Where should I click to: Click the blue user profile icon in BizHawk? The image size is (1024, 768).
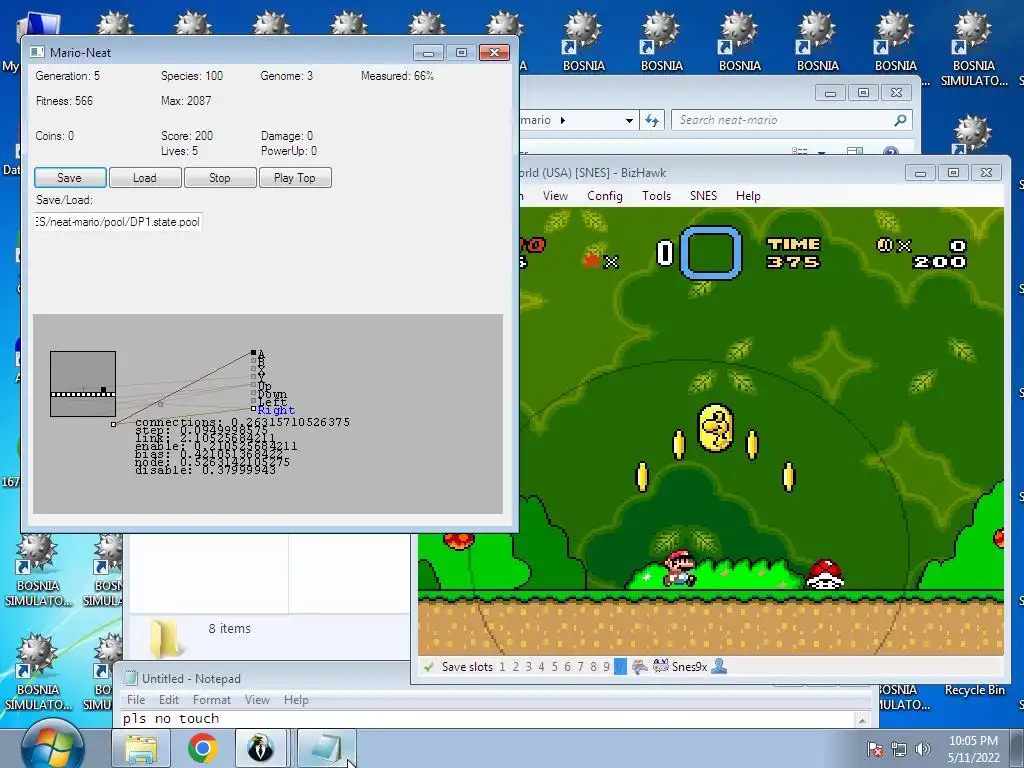pos(719,666)
